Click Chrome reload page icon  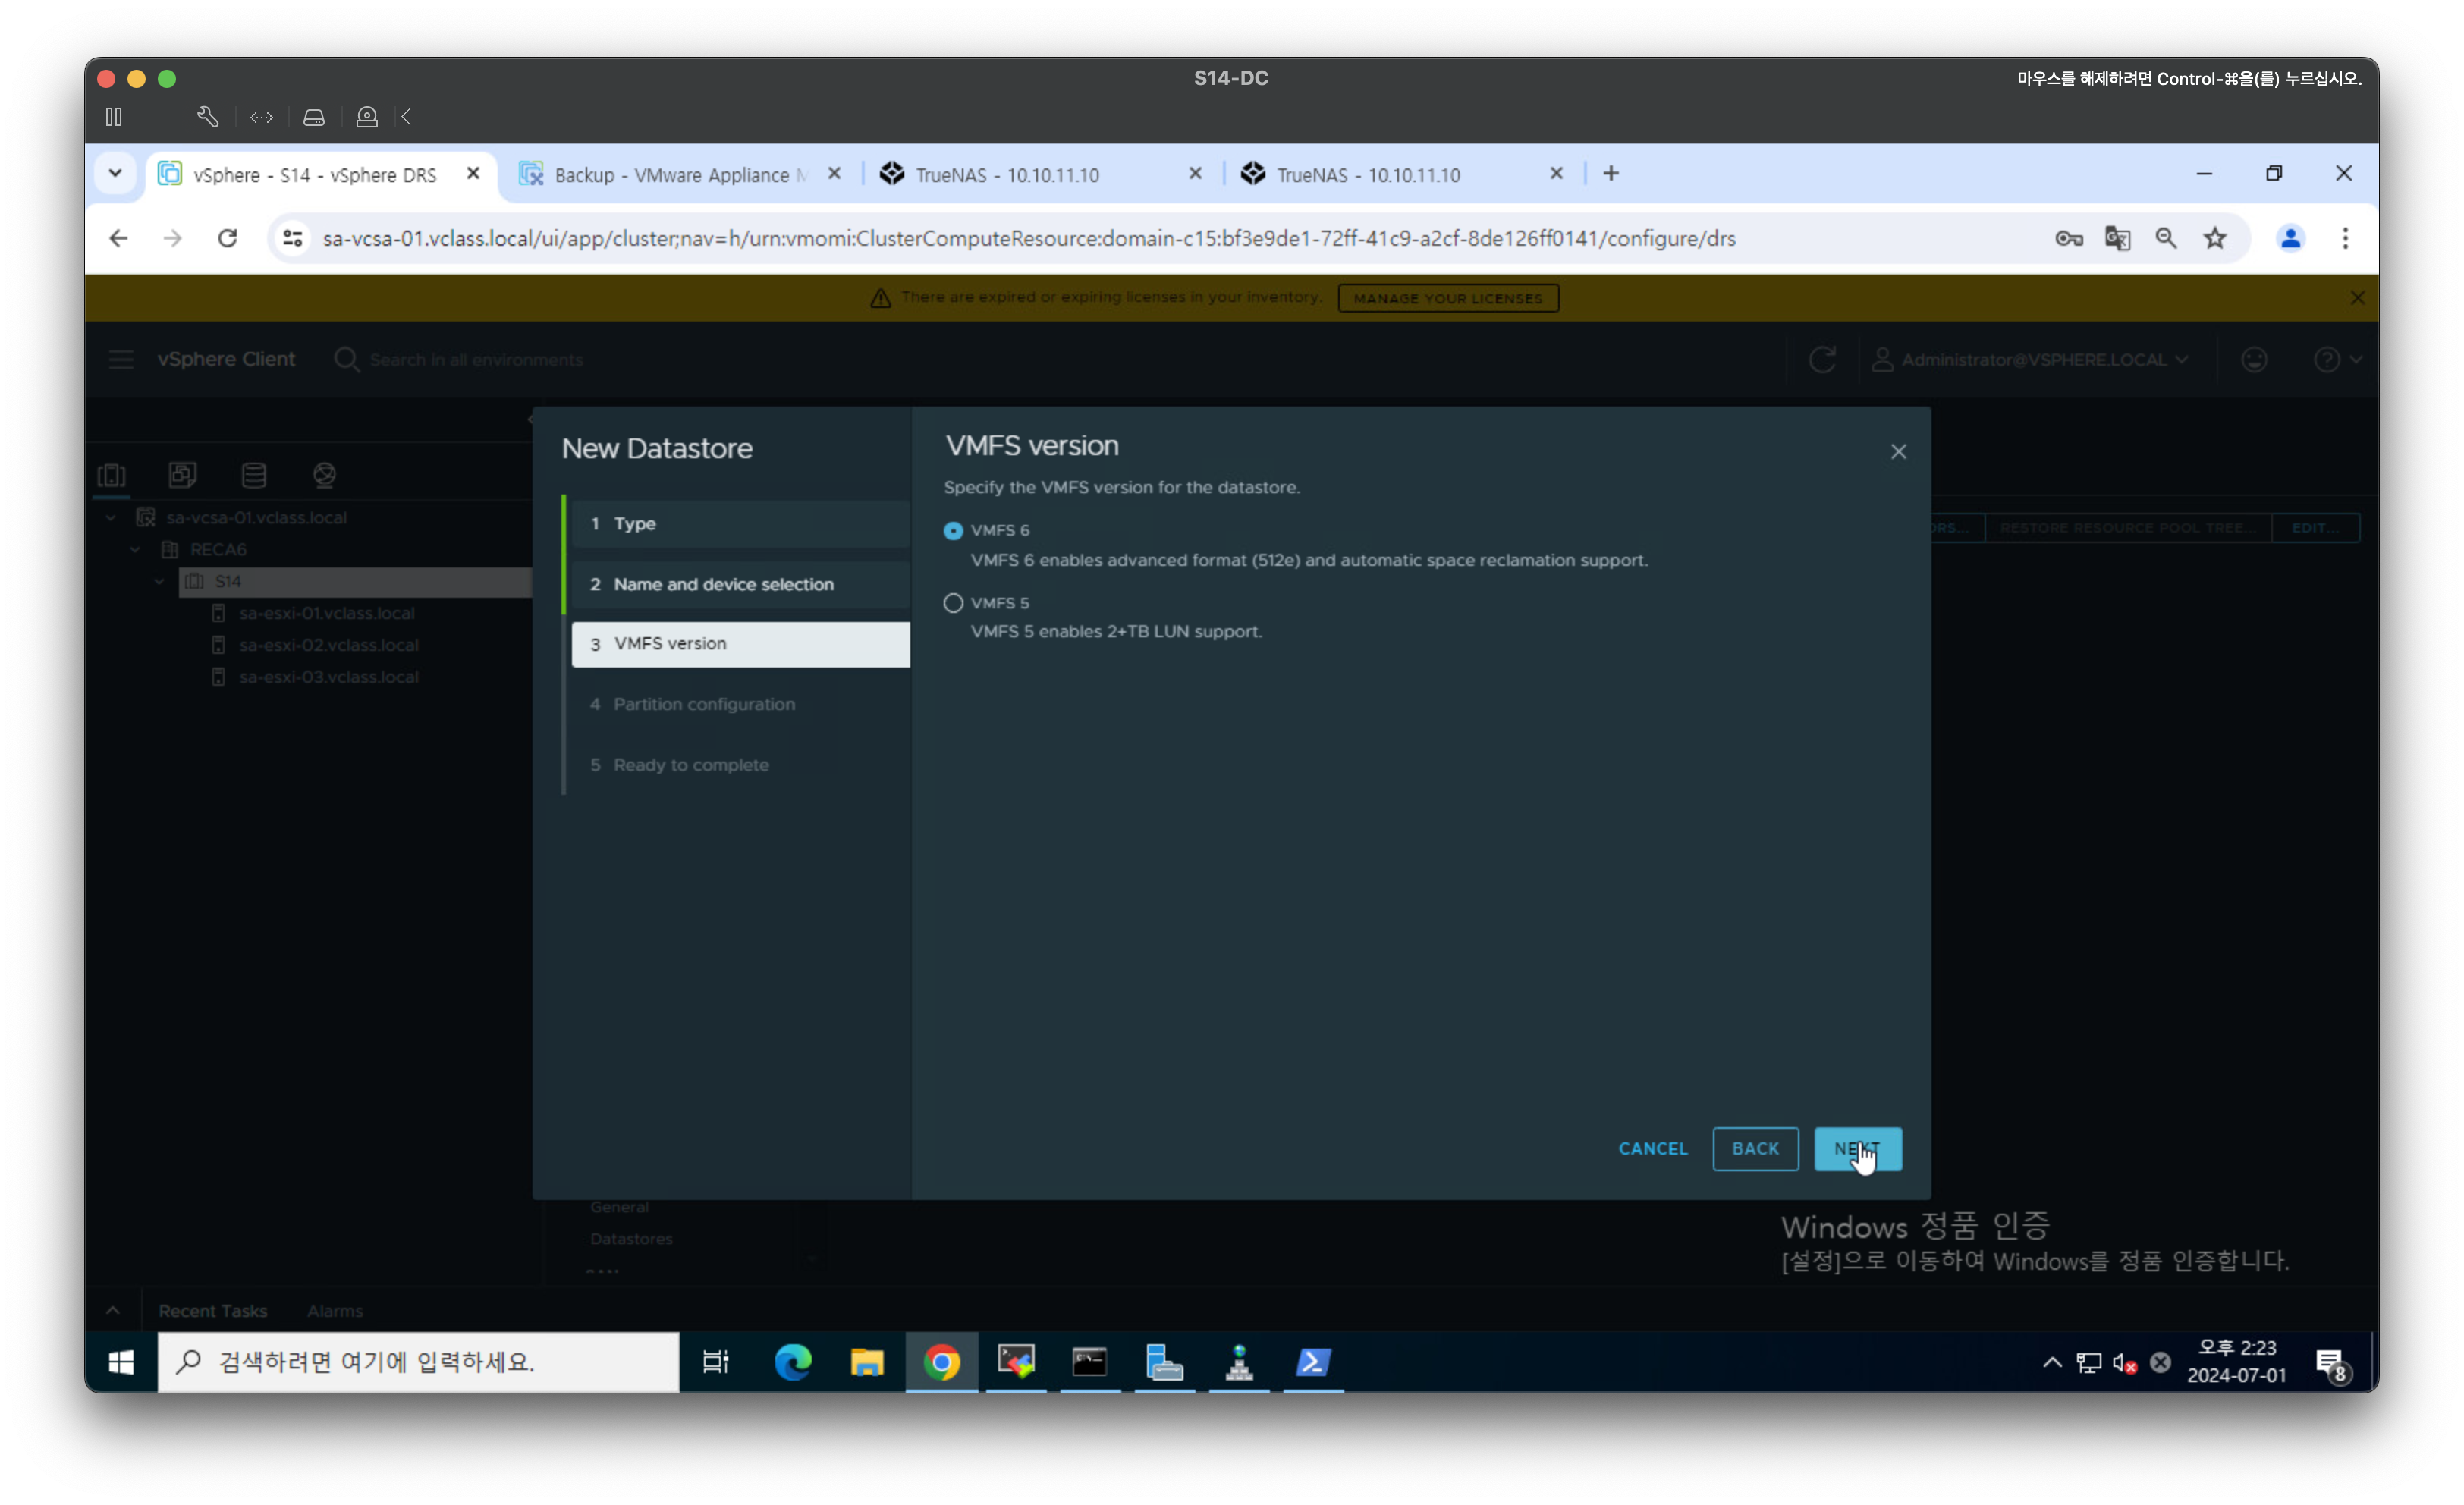[x=228, y=238]
